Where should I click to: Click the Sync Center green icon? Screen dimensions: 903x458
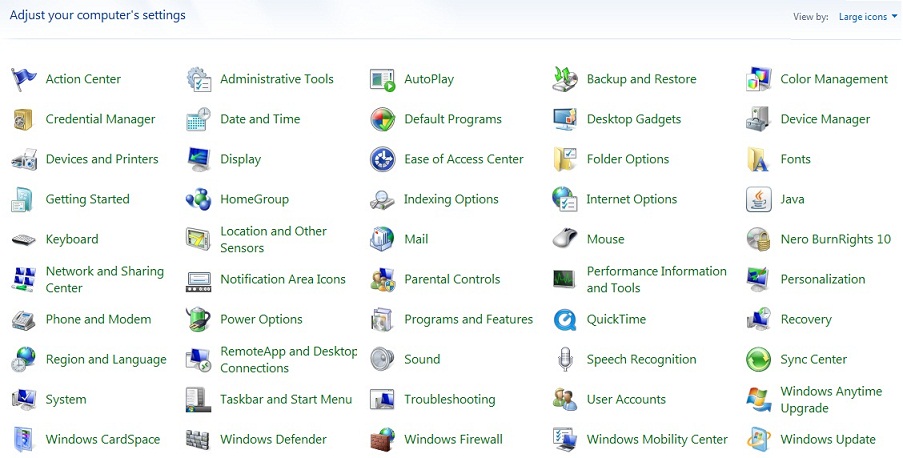758,359
